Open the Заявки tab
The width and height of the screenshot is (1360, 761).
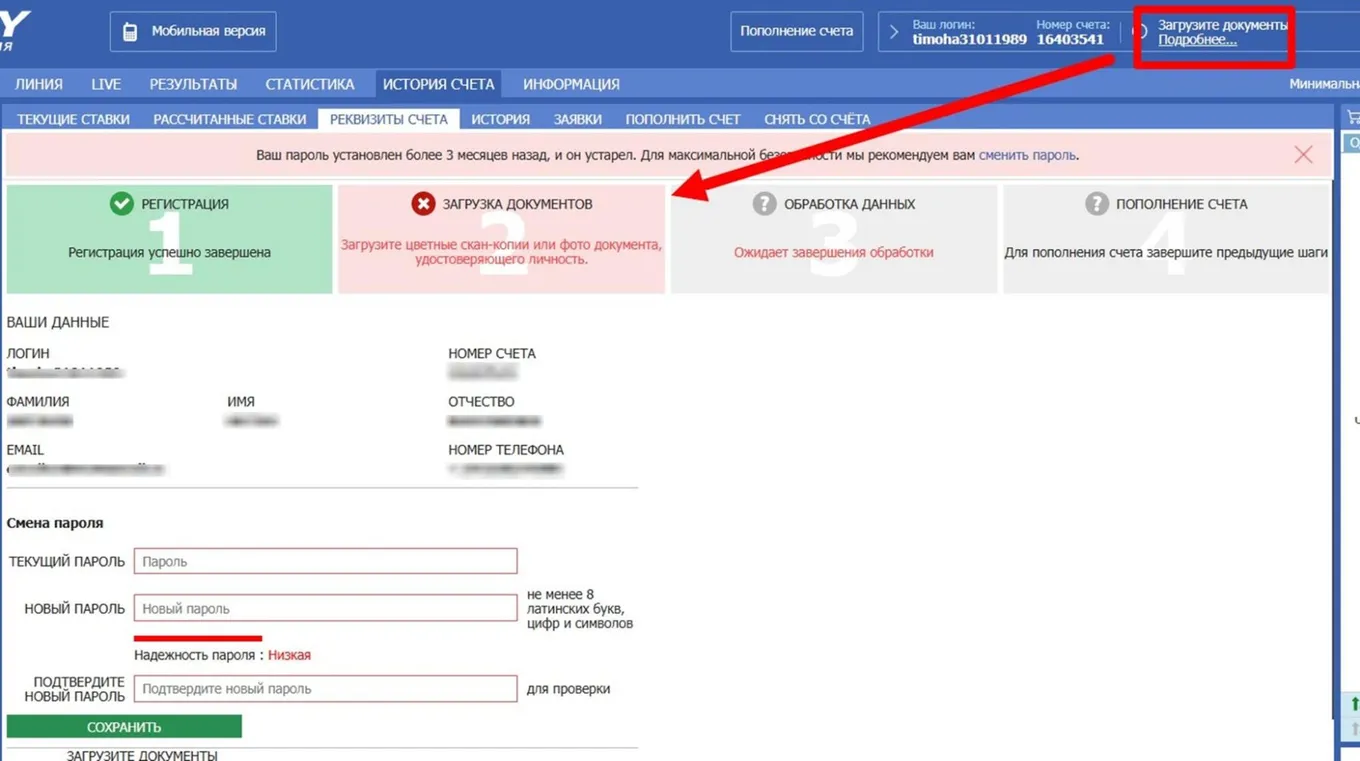coord(578,119)
